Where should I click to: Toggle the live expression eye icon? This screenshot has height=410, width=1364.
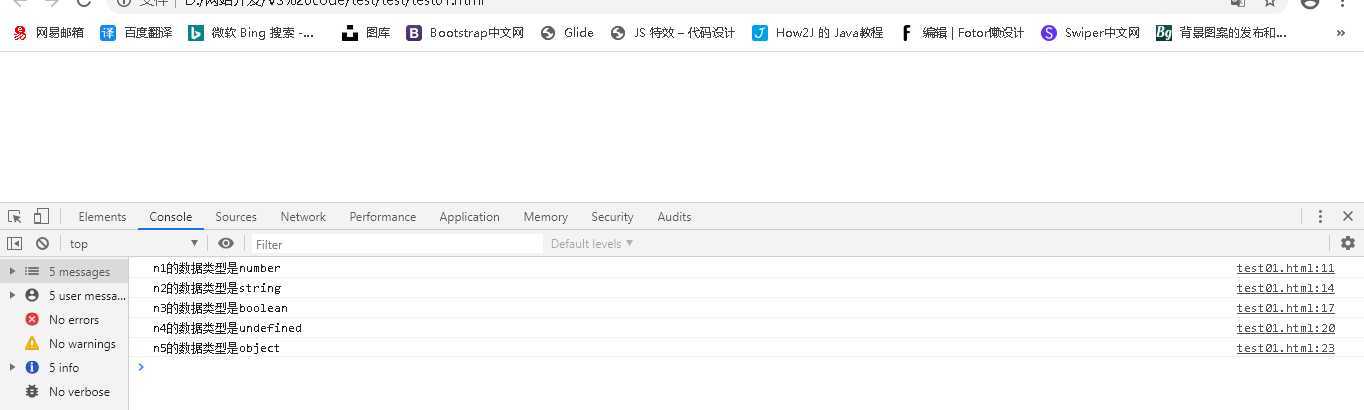pos(226,243)
